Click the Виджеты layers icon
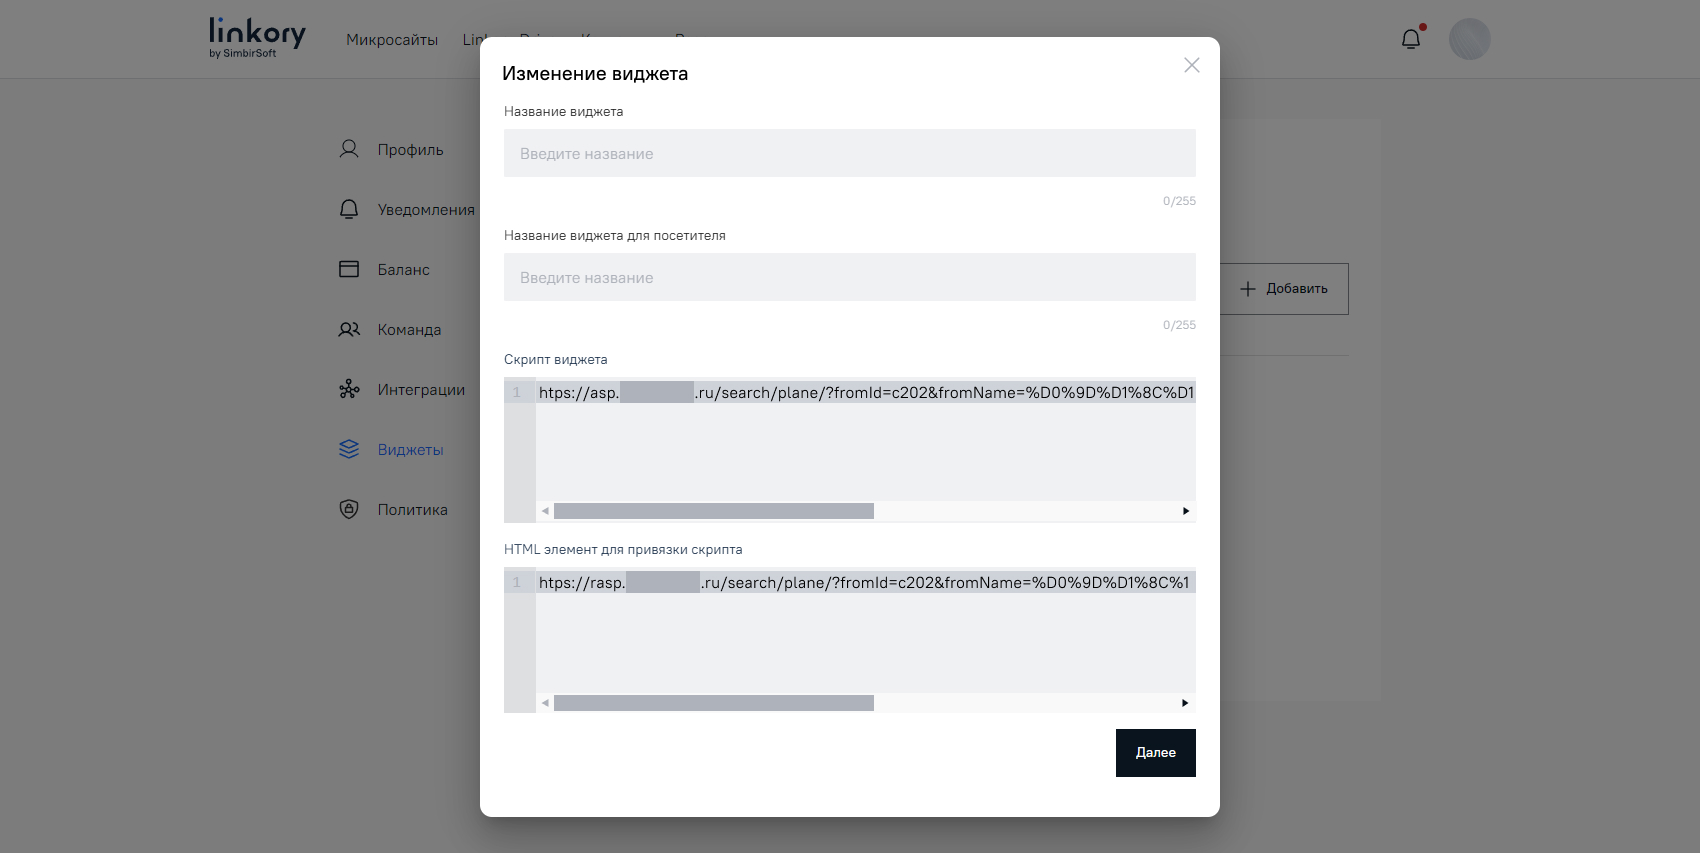The width and height of the screenshot is (1700, 853). point(349,449)
